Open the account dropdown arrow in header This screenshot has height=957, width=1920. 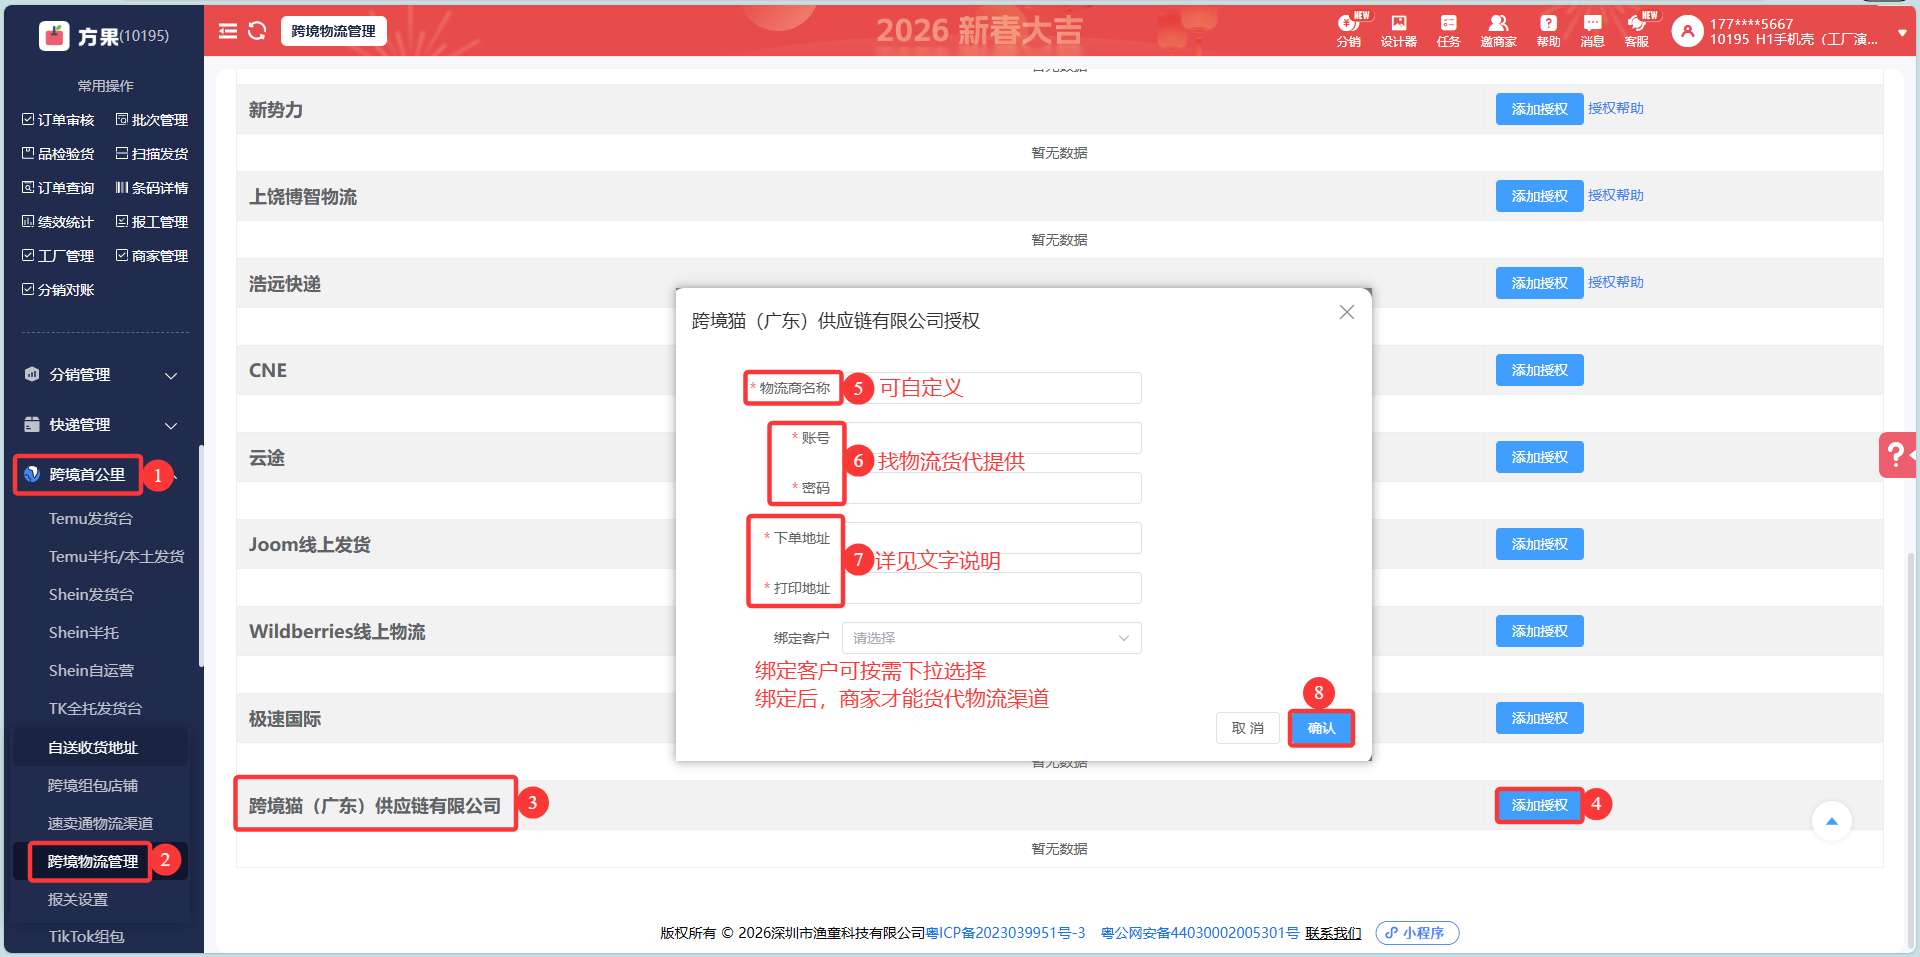pyautogui.click(x=1902, y=33)
